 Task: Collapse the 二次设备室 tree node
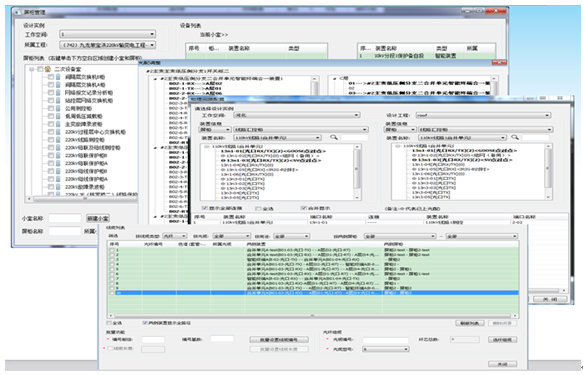tap(32, 69)
